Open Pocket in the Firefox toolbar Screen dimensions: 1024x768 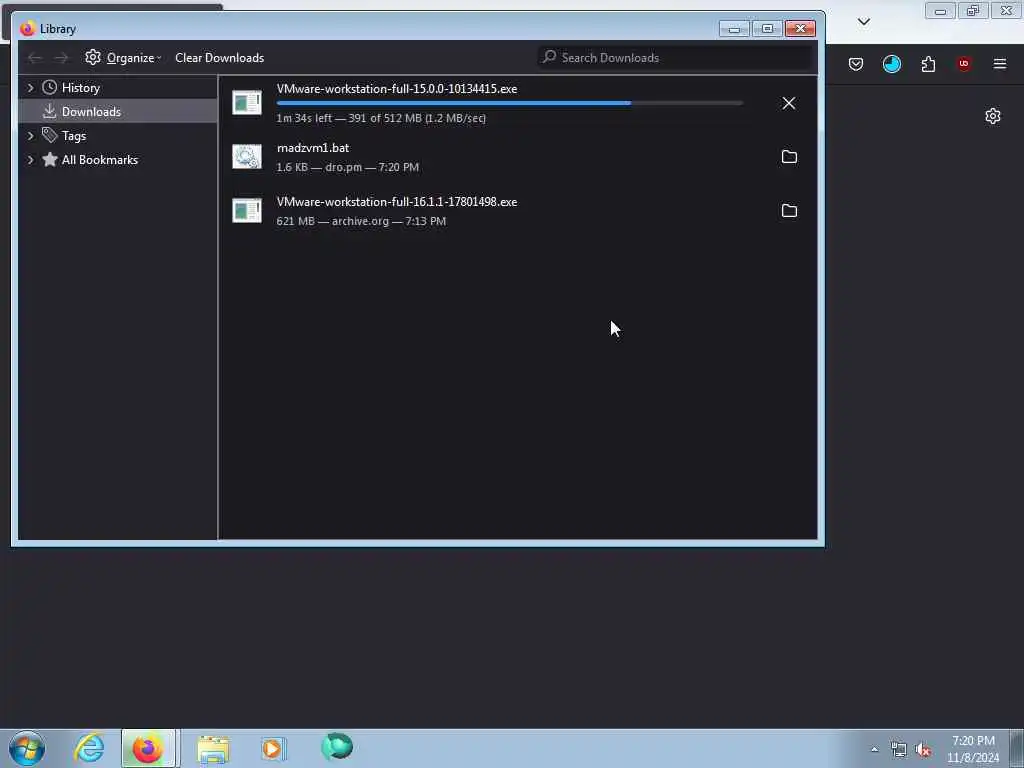[x=856, y=64]
